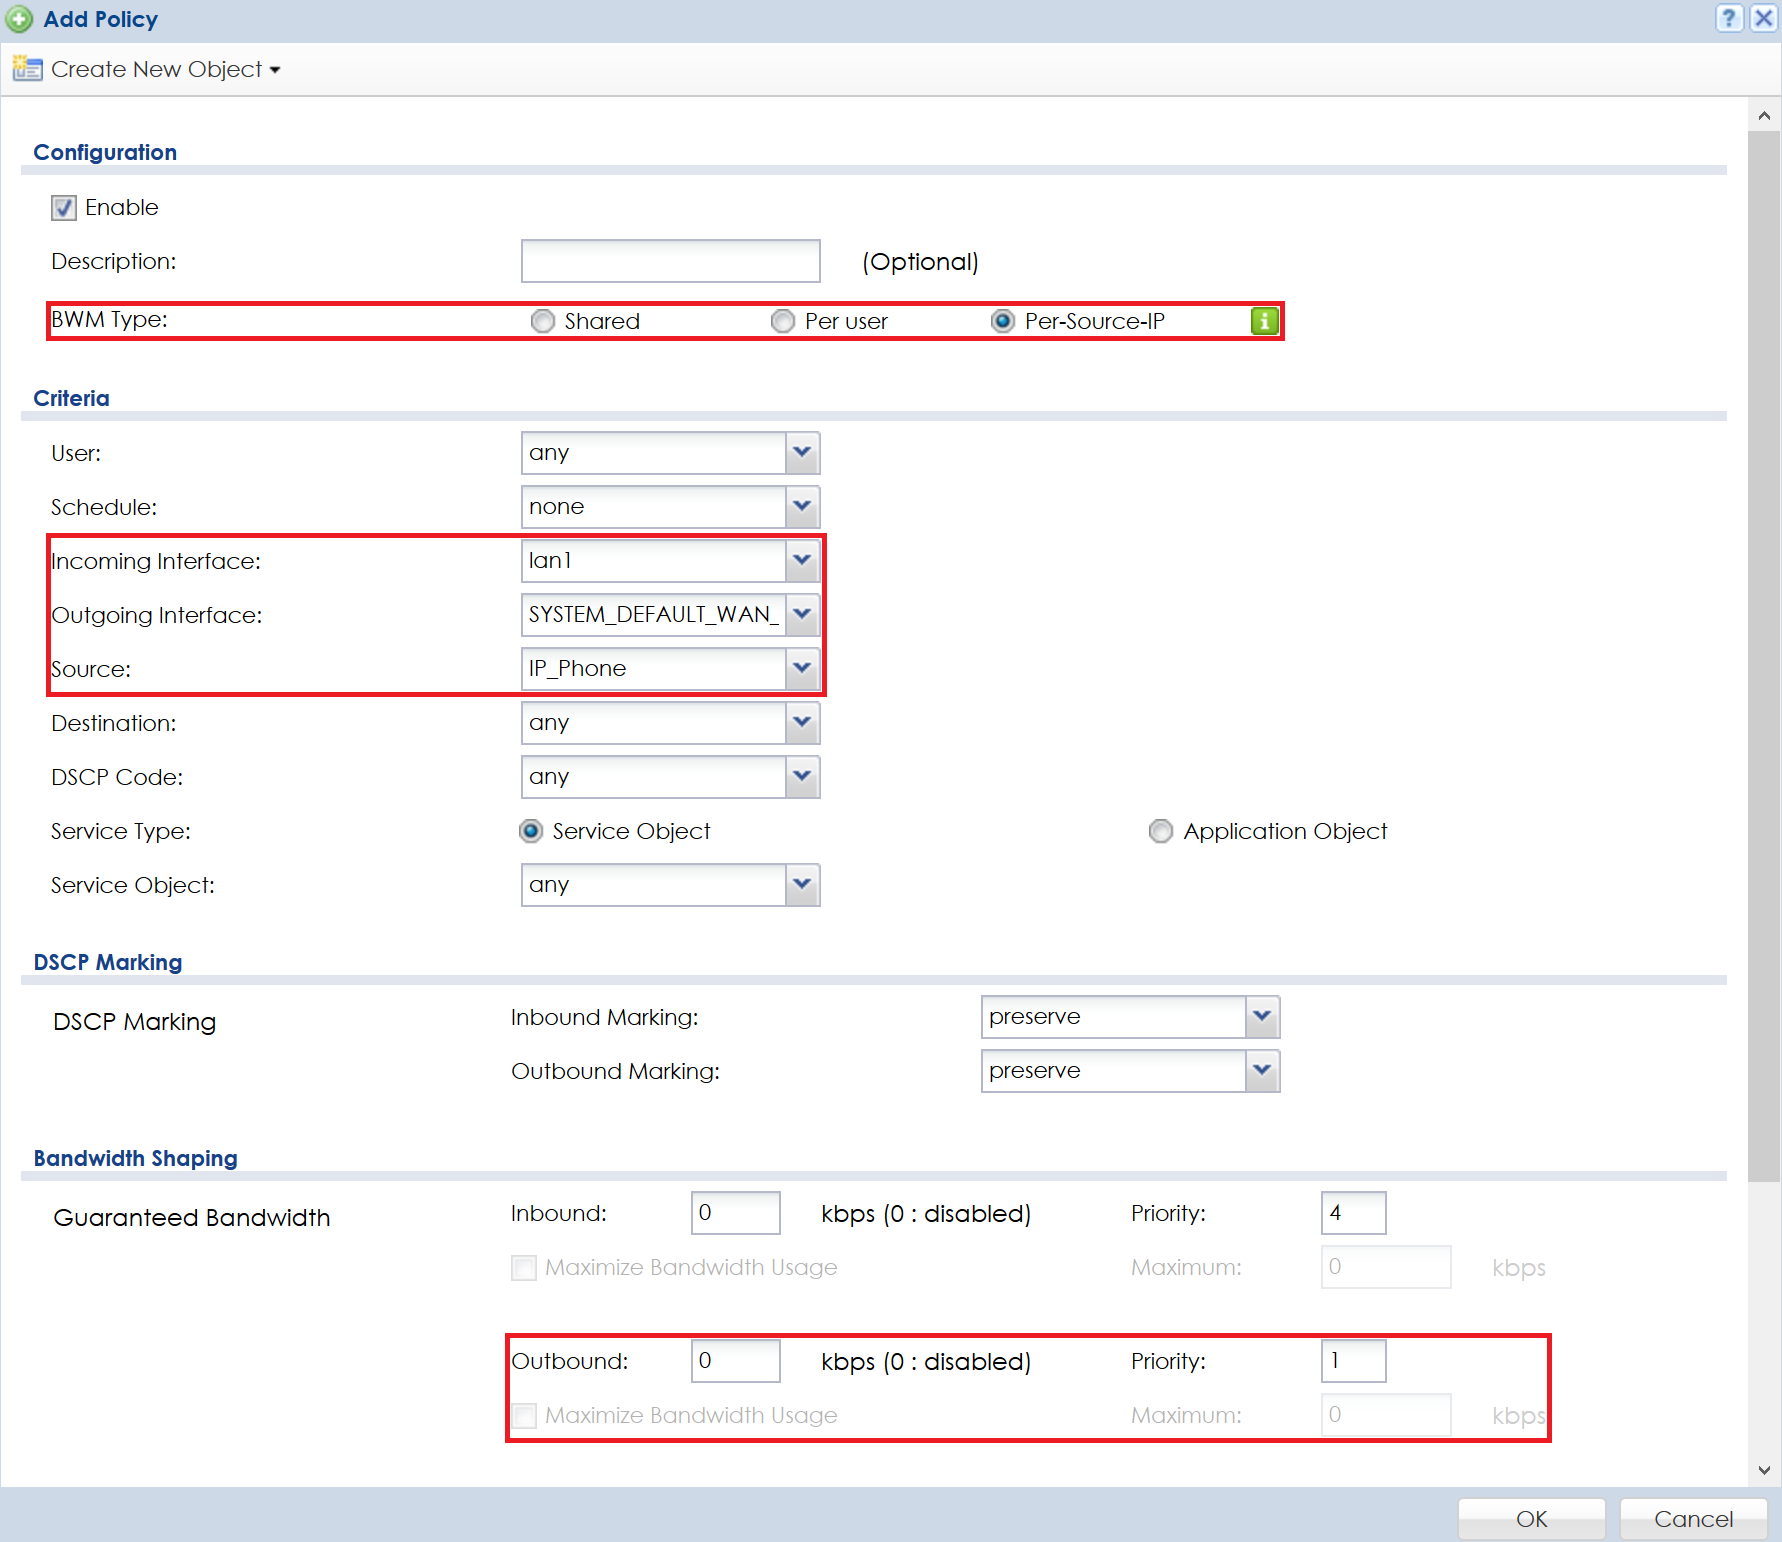Open the Schedule dropdown
The height and width of the screenshot is (1542, 1782).
802,507
